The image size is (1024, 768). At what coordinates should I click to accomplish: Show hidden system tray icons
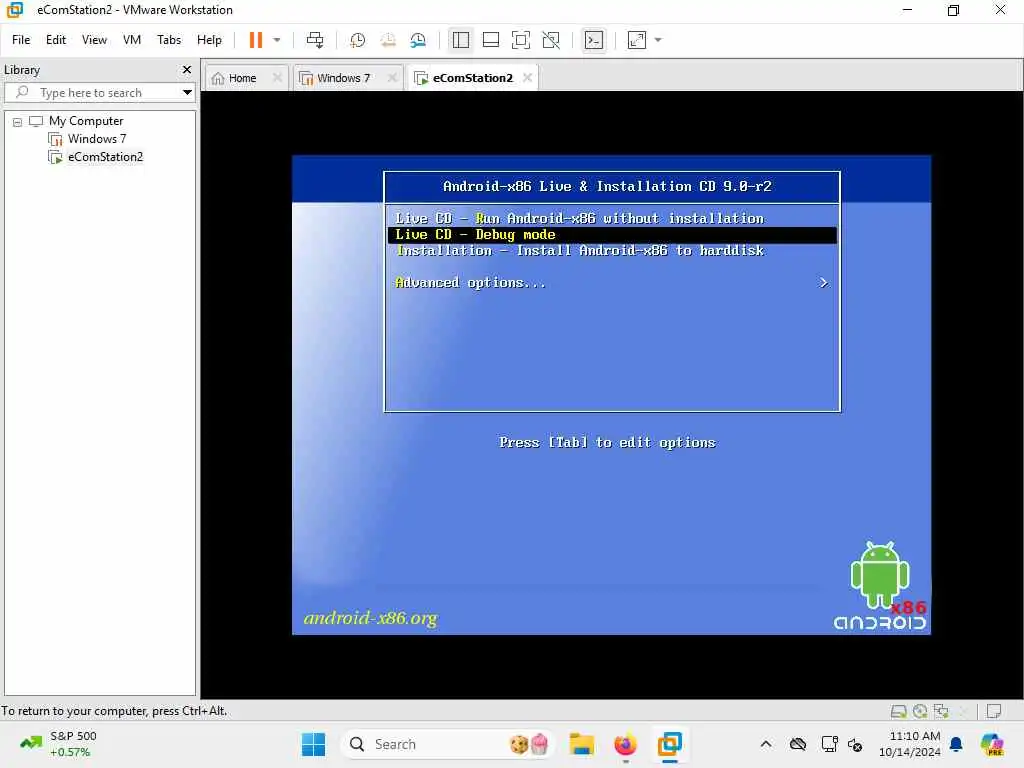pos(766,744)
